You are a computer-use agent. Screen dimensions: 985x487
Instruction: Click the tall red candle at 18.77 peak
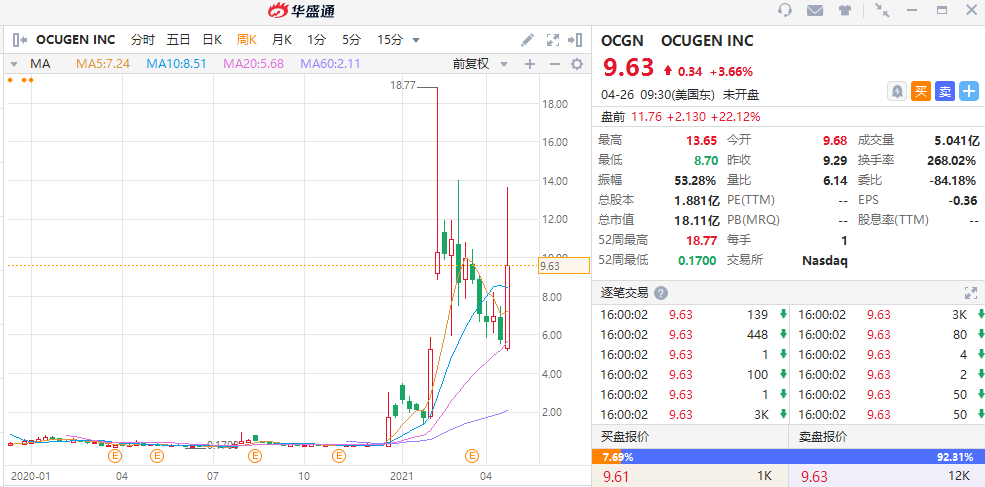pos(437,182)
